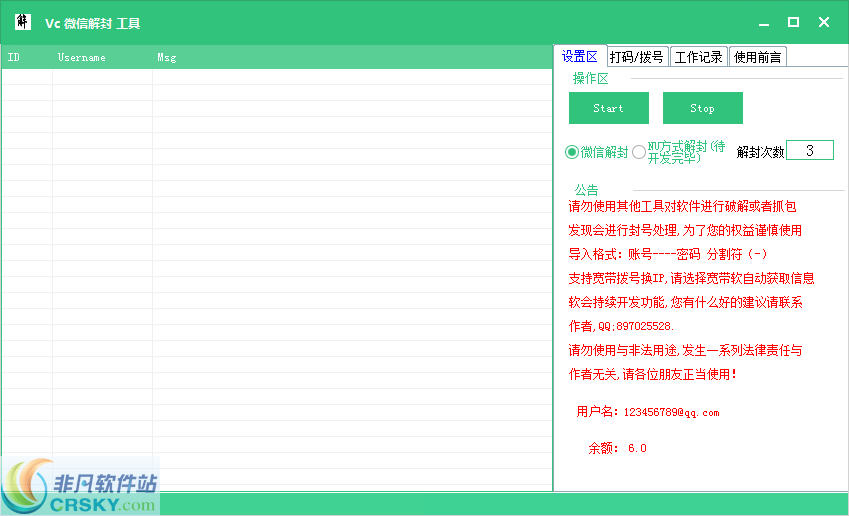The image size is (849, 516).
Task: Open the 工作记录 tab
Action: pos(698,57)
